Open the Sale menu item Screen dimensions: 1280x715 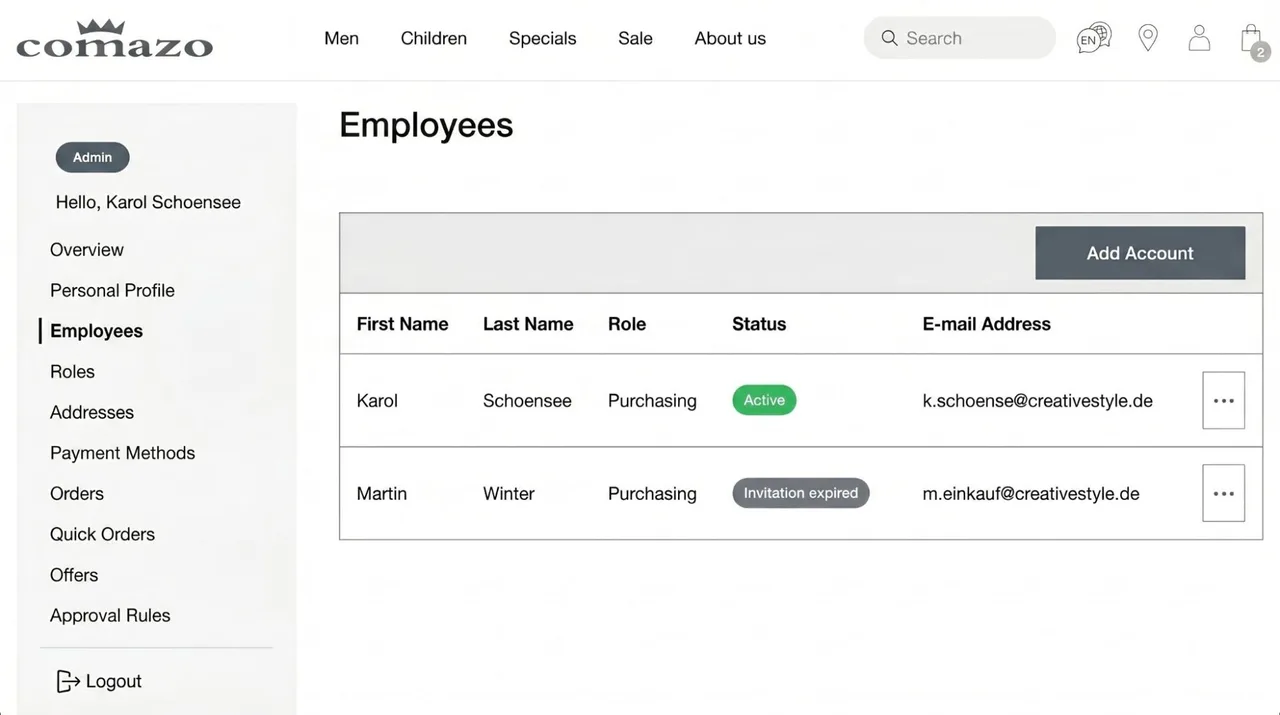(x=635, y=38)
